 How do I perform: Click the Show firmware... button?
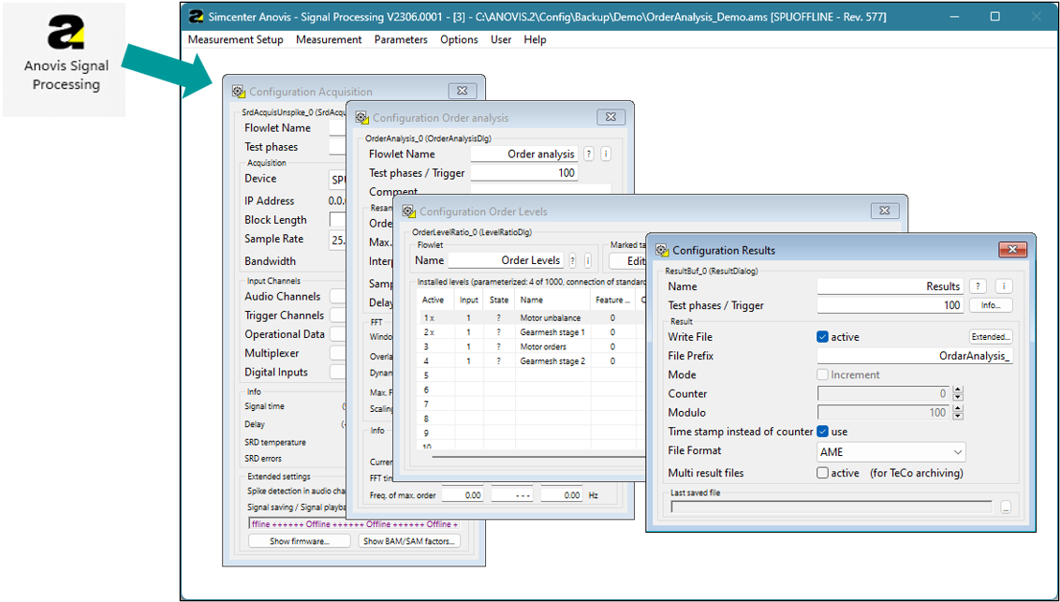pyautogui.click(x=299, y=541)
